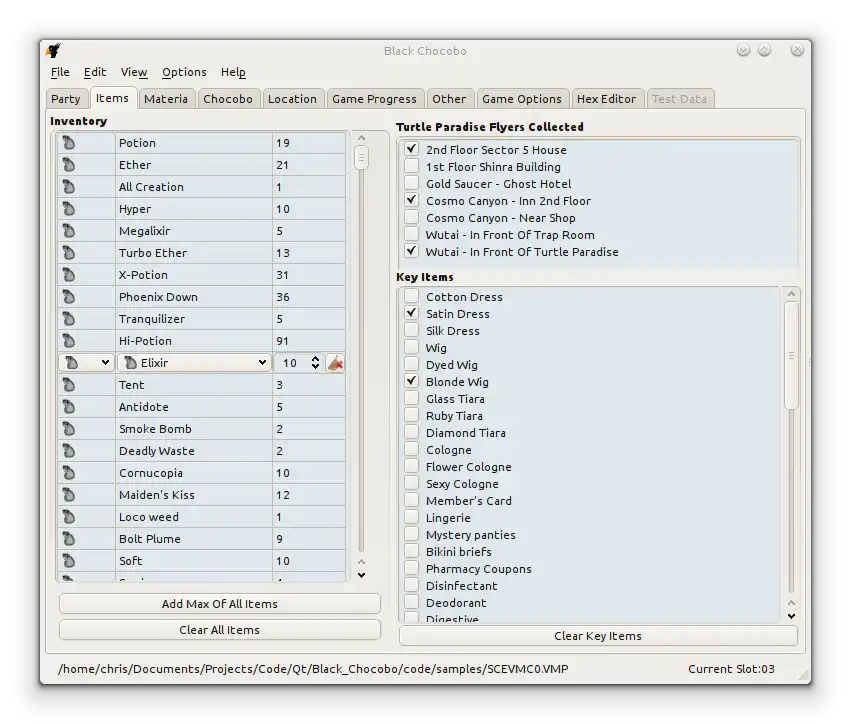Click the Inventory list scrollbar handle
851x724 pixels.
pyautogui.click(x=361, y=157)
